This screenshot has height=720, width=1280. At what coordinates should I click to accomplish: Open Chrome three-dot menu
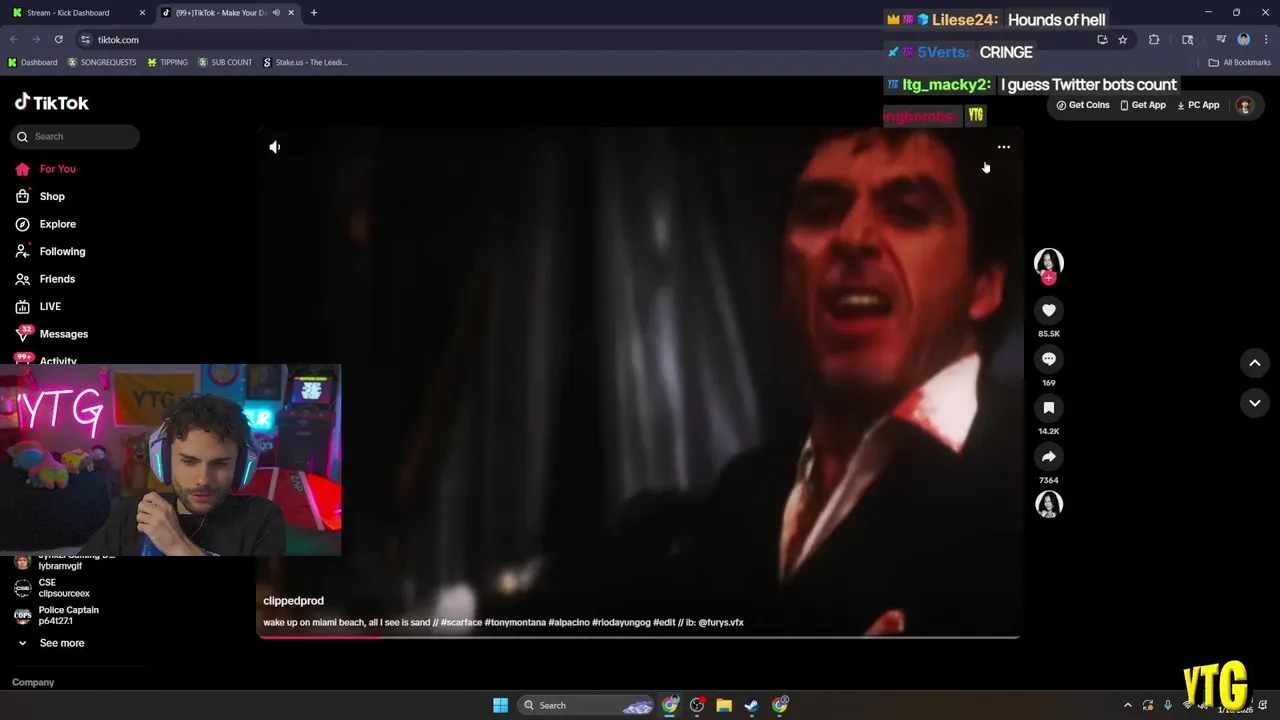[1265, 40]
